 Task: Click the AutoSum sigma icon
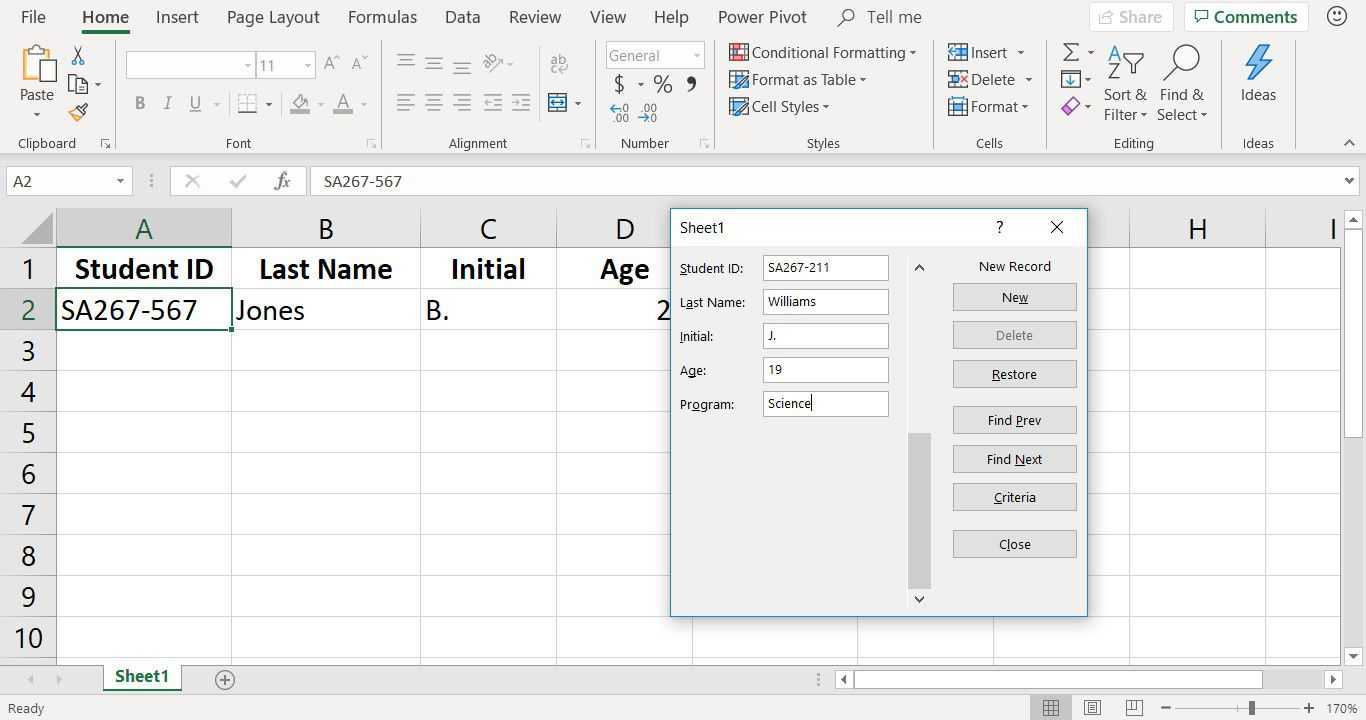point(1070,53)
